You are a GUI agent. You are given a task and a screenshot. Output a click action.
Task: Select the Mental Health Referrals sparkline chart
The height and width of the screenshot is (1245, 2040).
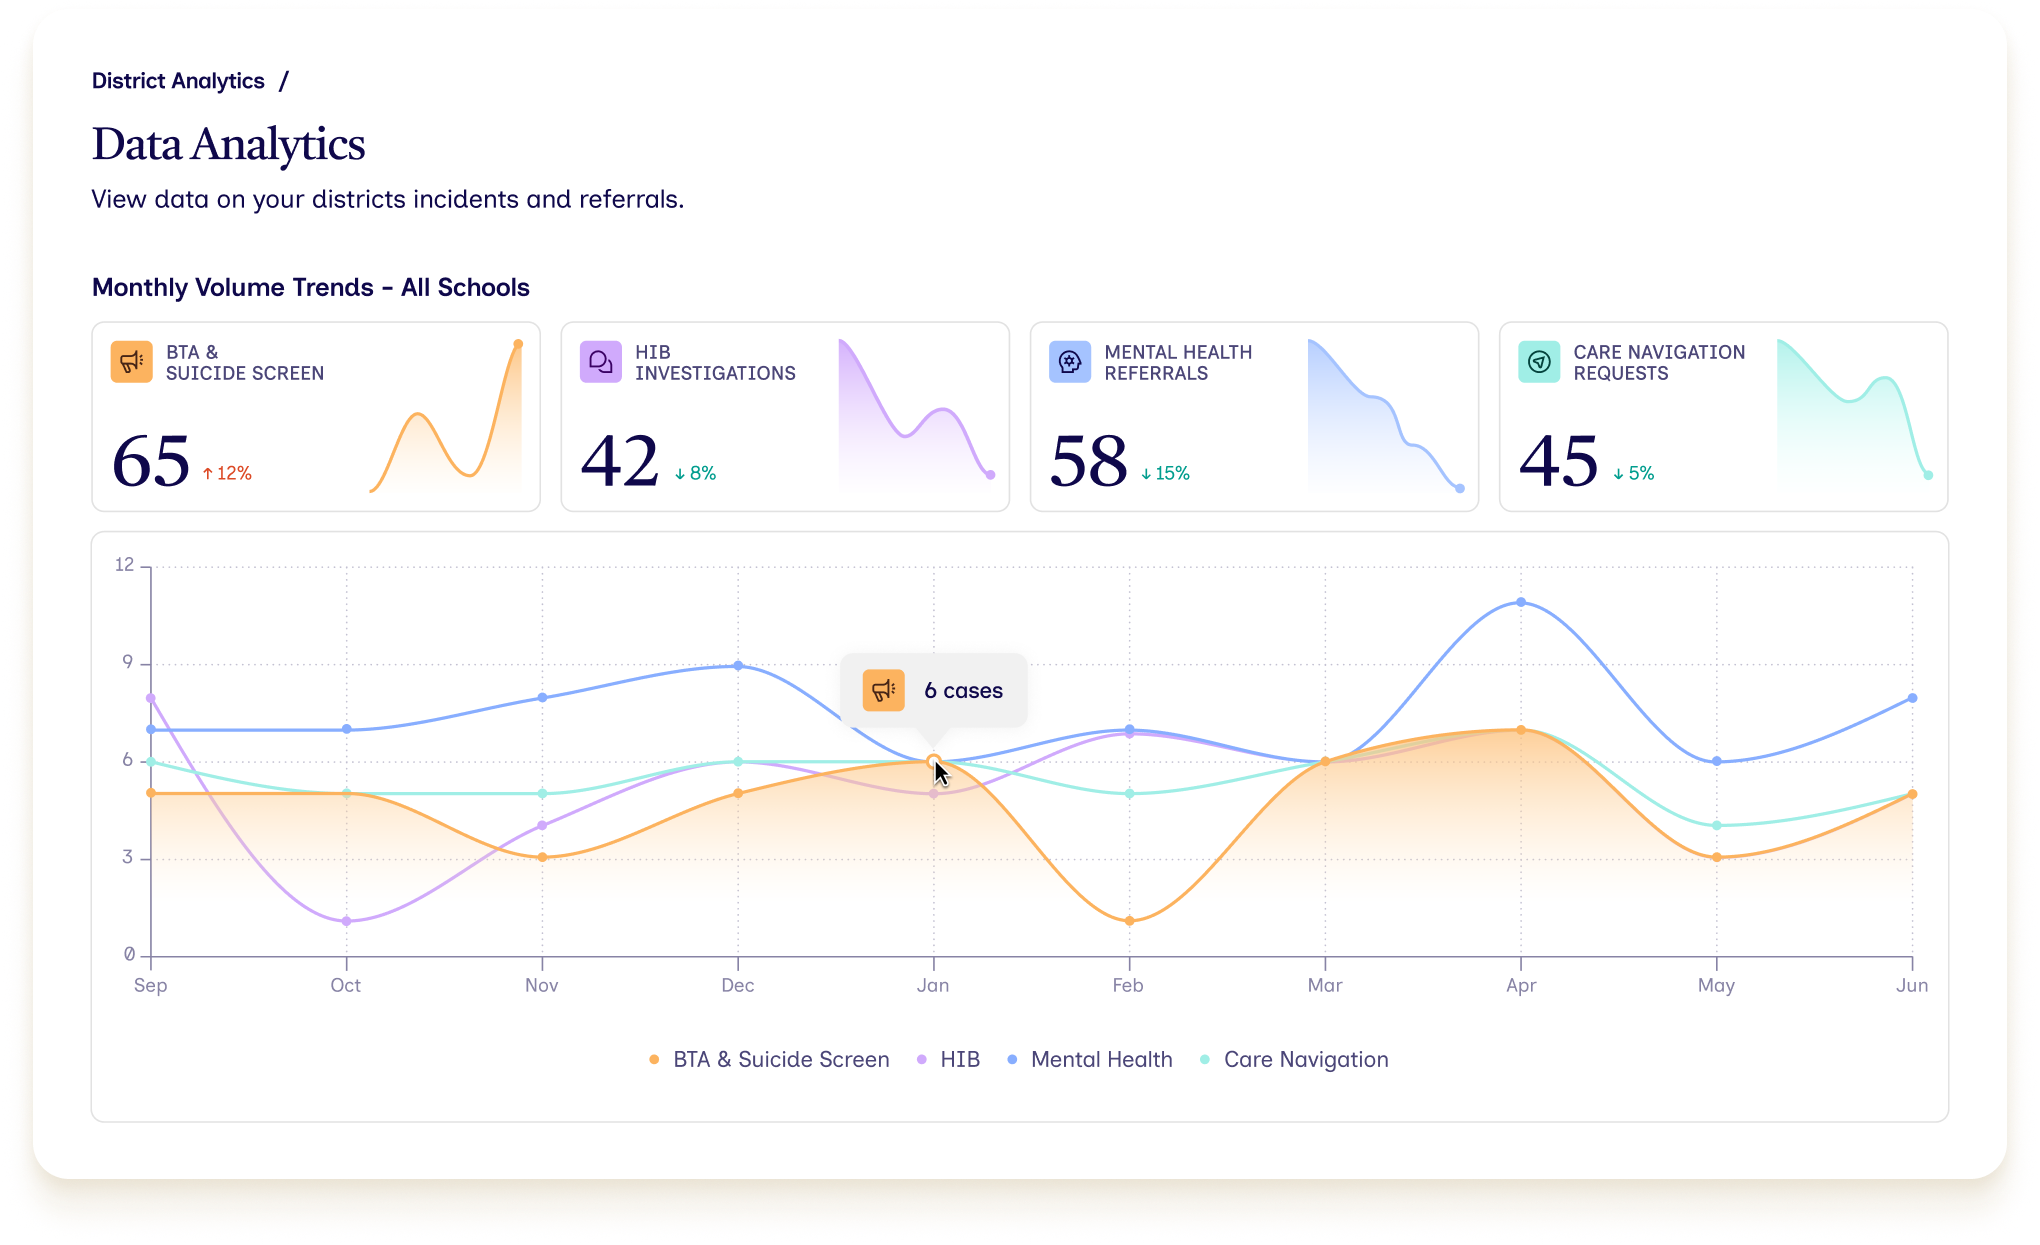pos(1386,416)
